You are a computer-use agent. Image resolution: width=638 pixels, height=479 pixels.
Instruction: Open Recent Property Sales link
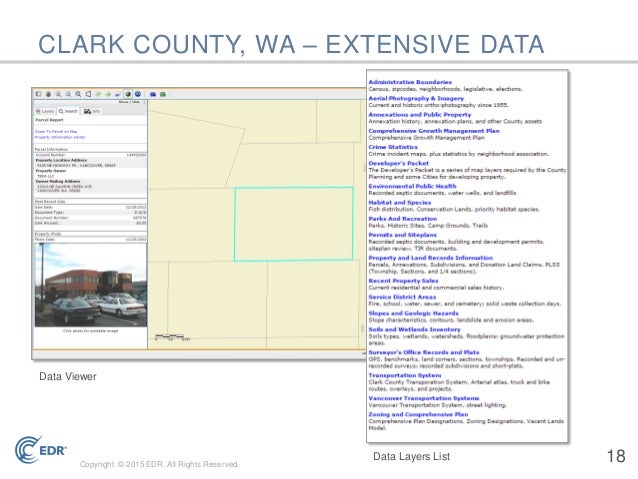click(x=403, y=281)
